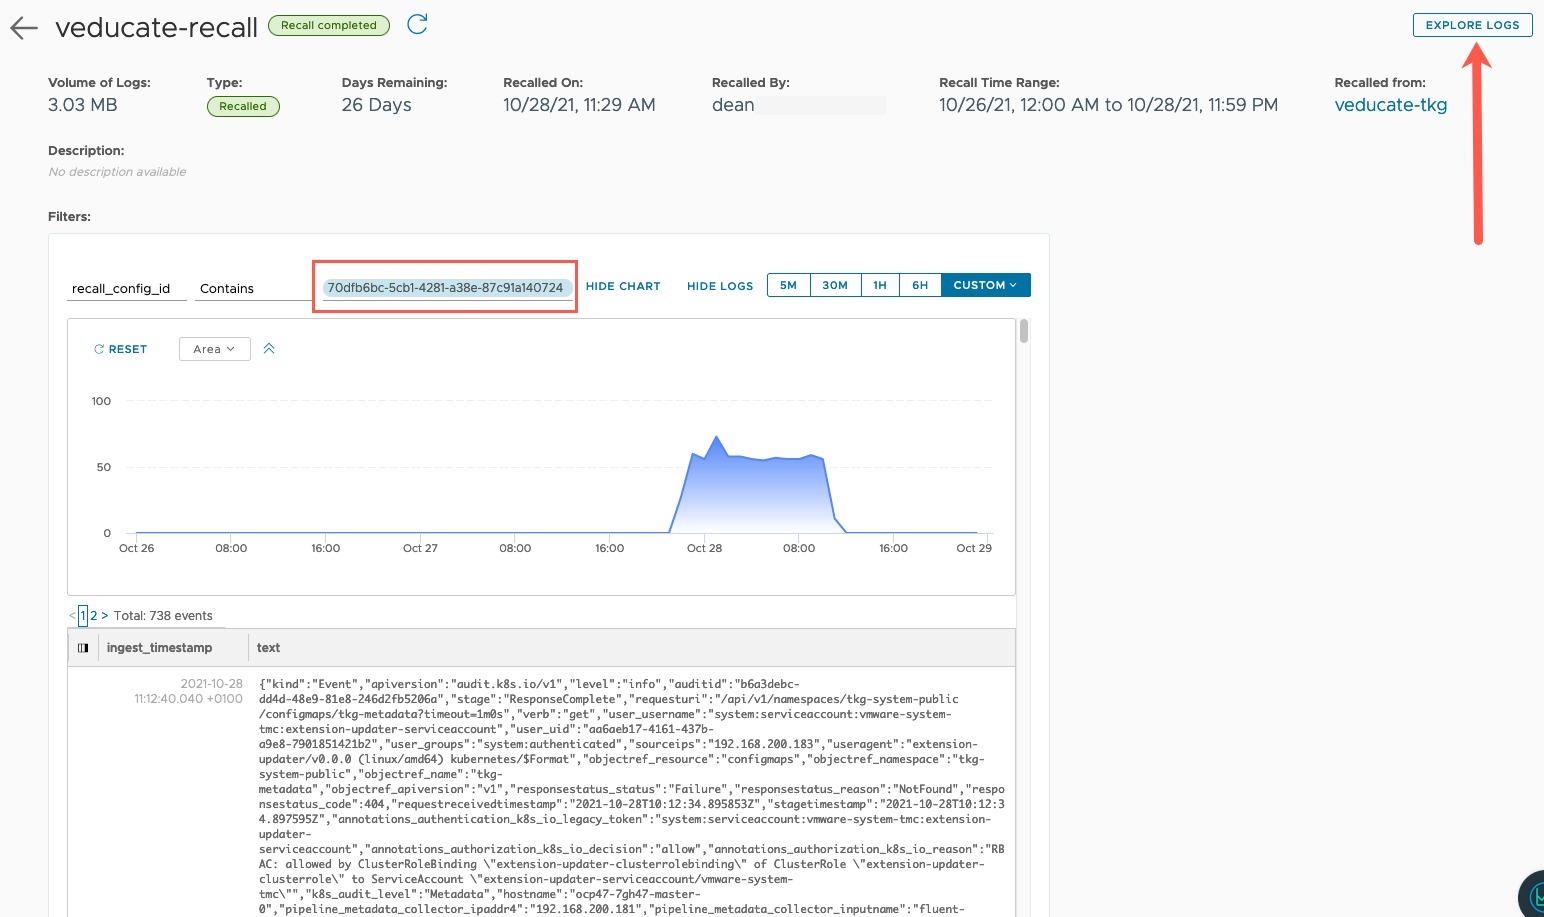Select page 1 of events
The width and height of the screenshot is (1544, 917).
pos(83,616)
